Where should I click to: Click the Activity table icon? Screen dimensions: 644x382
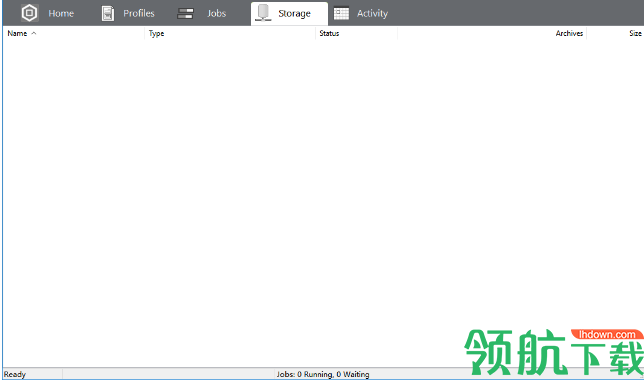click(341, 14)
